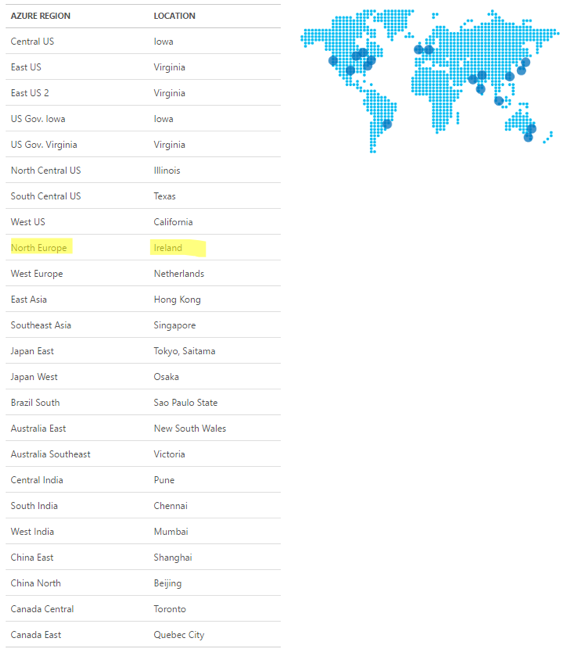Click the Australia Southeast region entry

point(50,454)
